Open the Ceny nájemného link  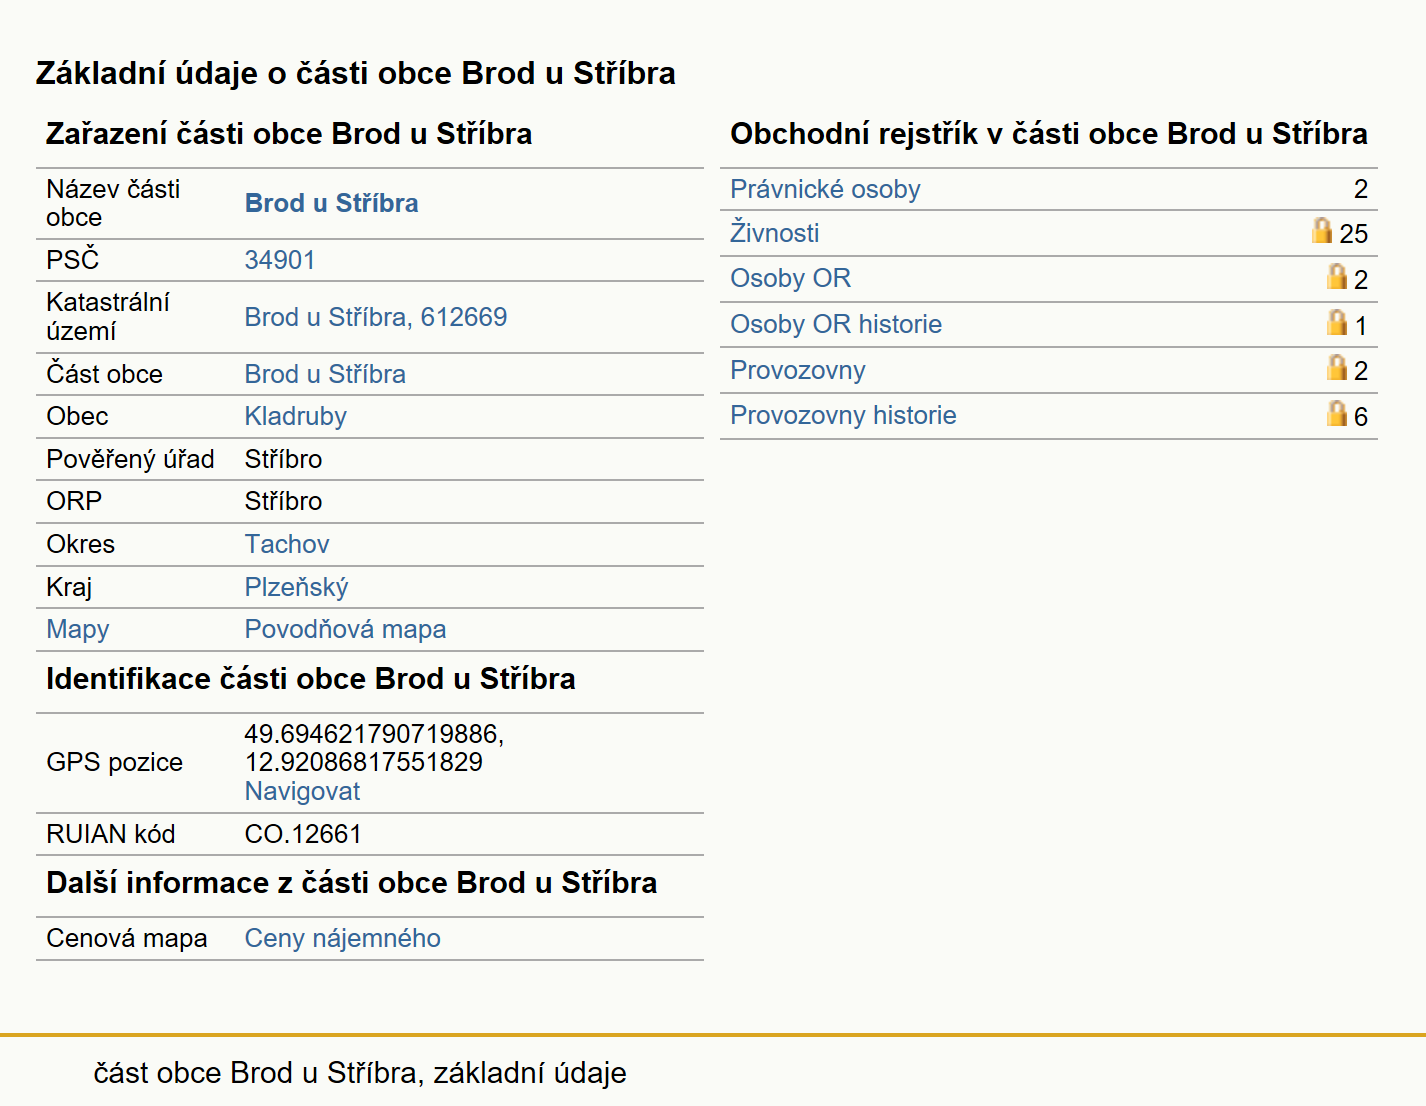[343, 938]
